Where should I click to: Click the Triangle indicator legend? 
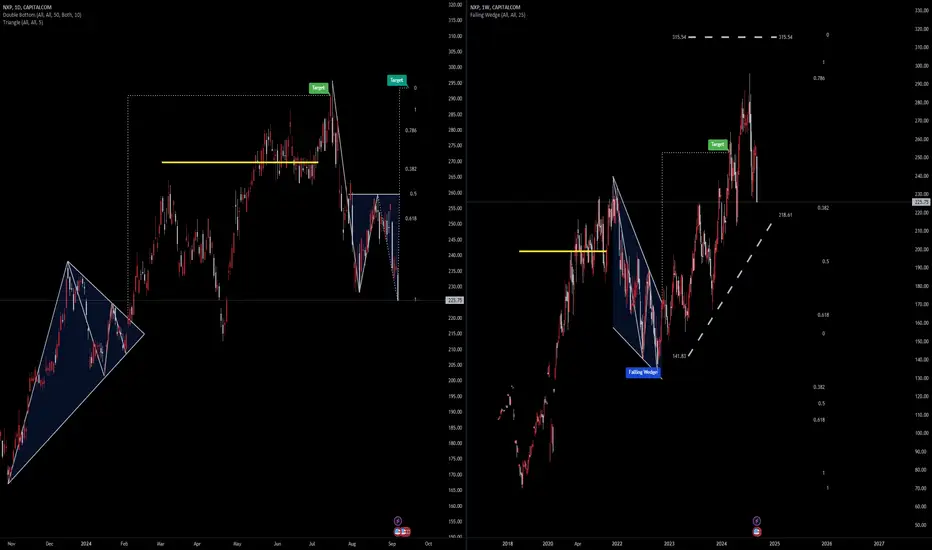(23, 22)
